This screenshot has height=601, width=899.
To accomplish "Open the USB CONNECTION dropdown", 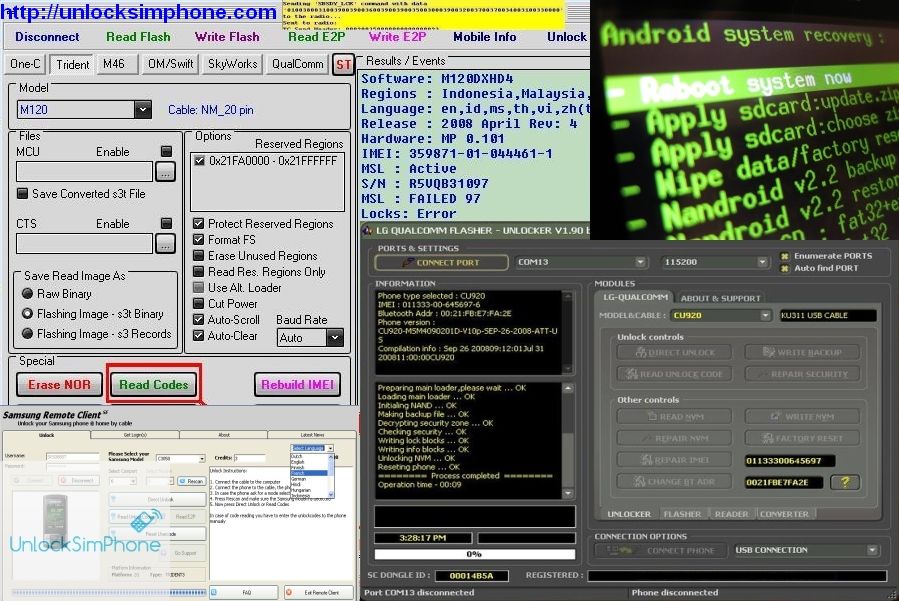I will 871,551.
